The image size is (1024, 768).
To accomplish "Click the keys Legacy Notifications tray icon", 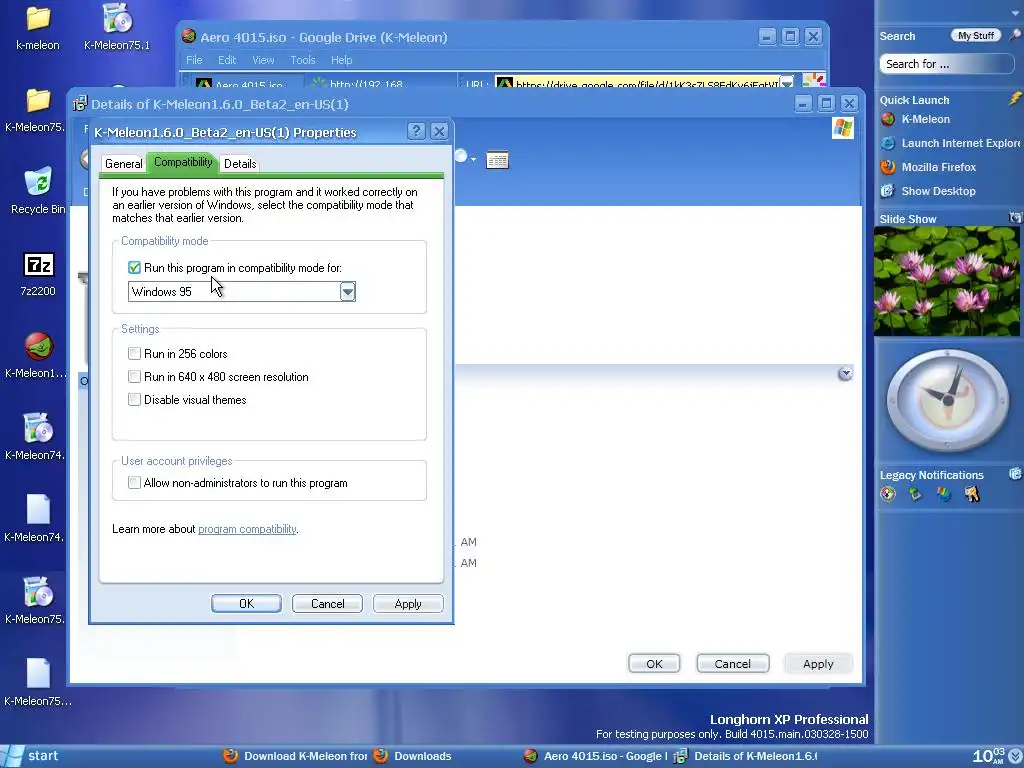I will [972, 494].
